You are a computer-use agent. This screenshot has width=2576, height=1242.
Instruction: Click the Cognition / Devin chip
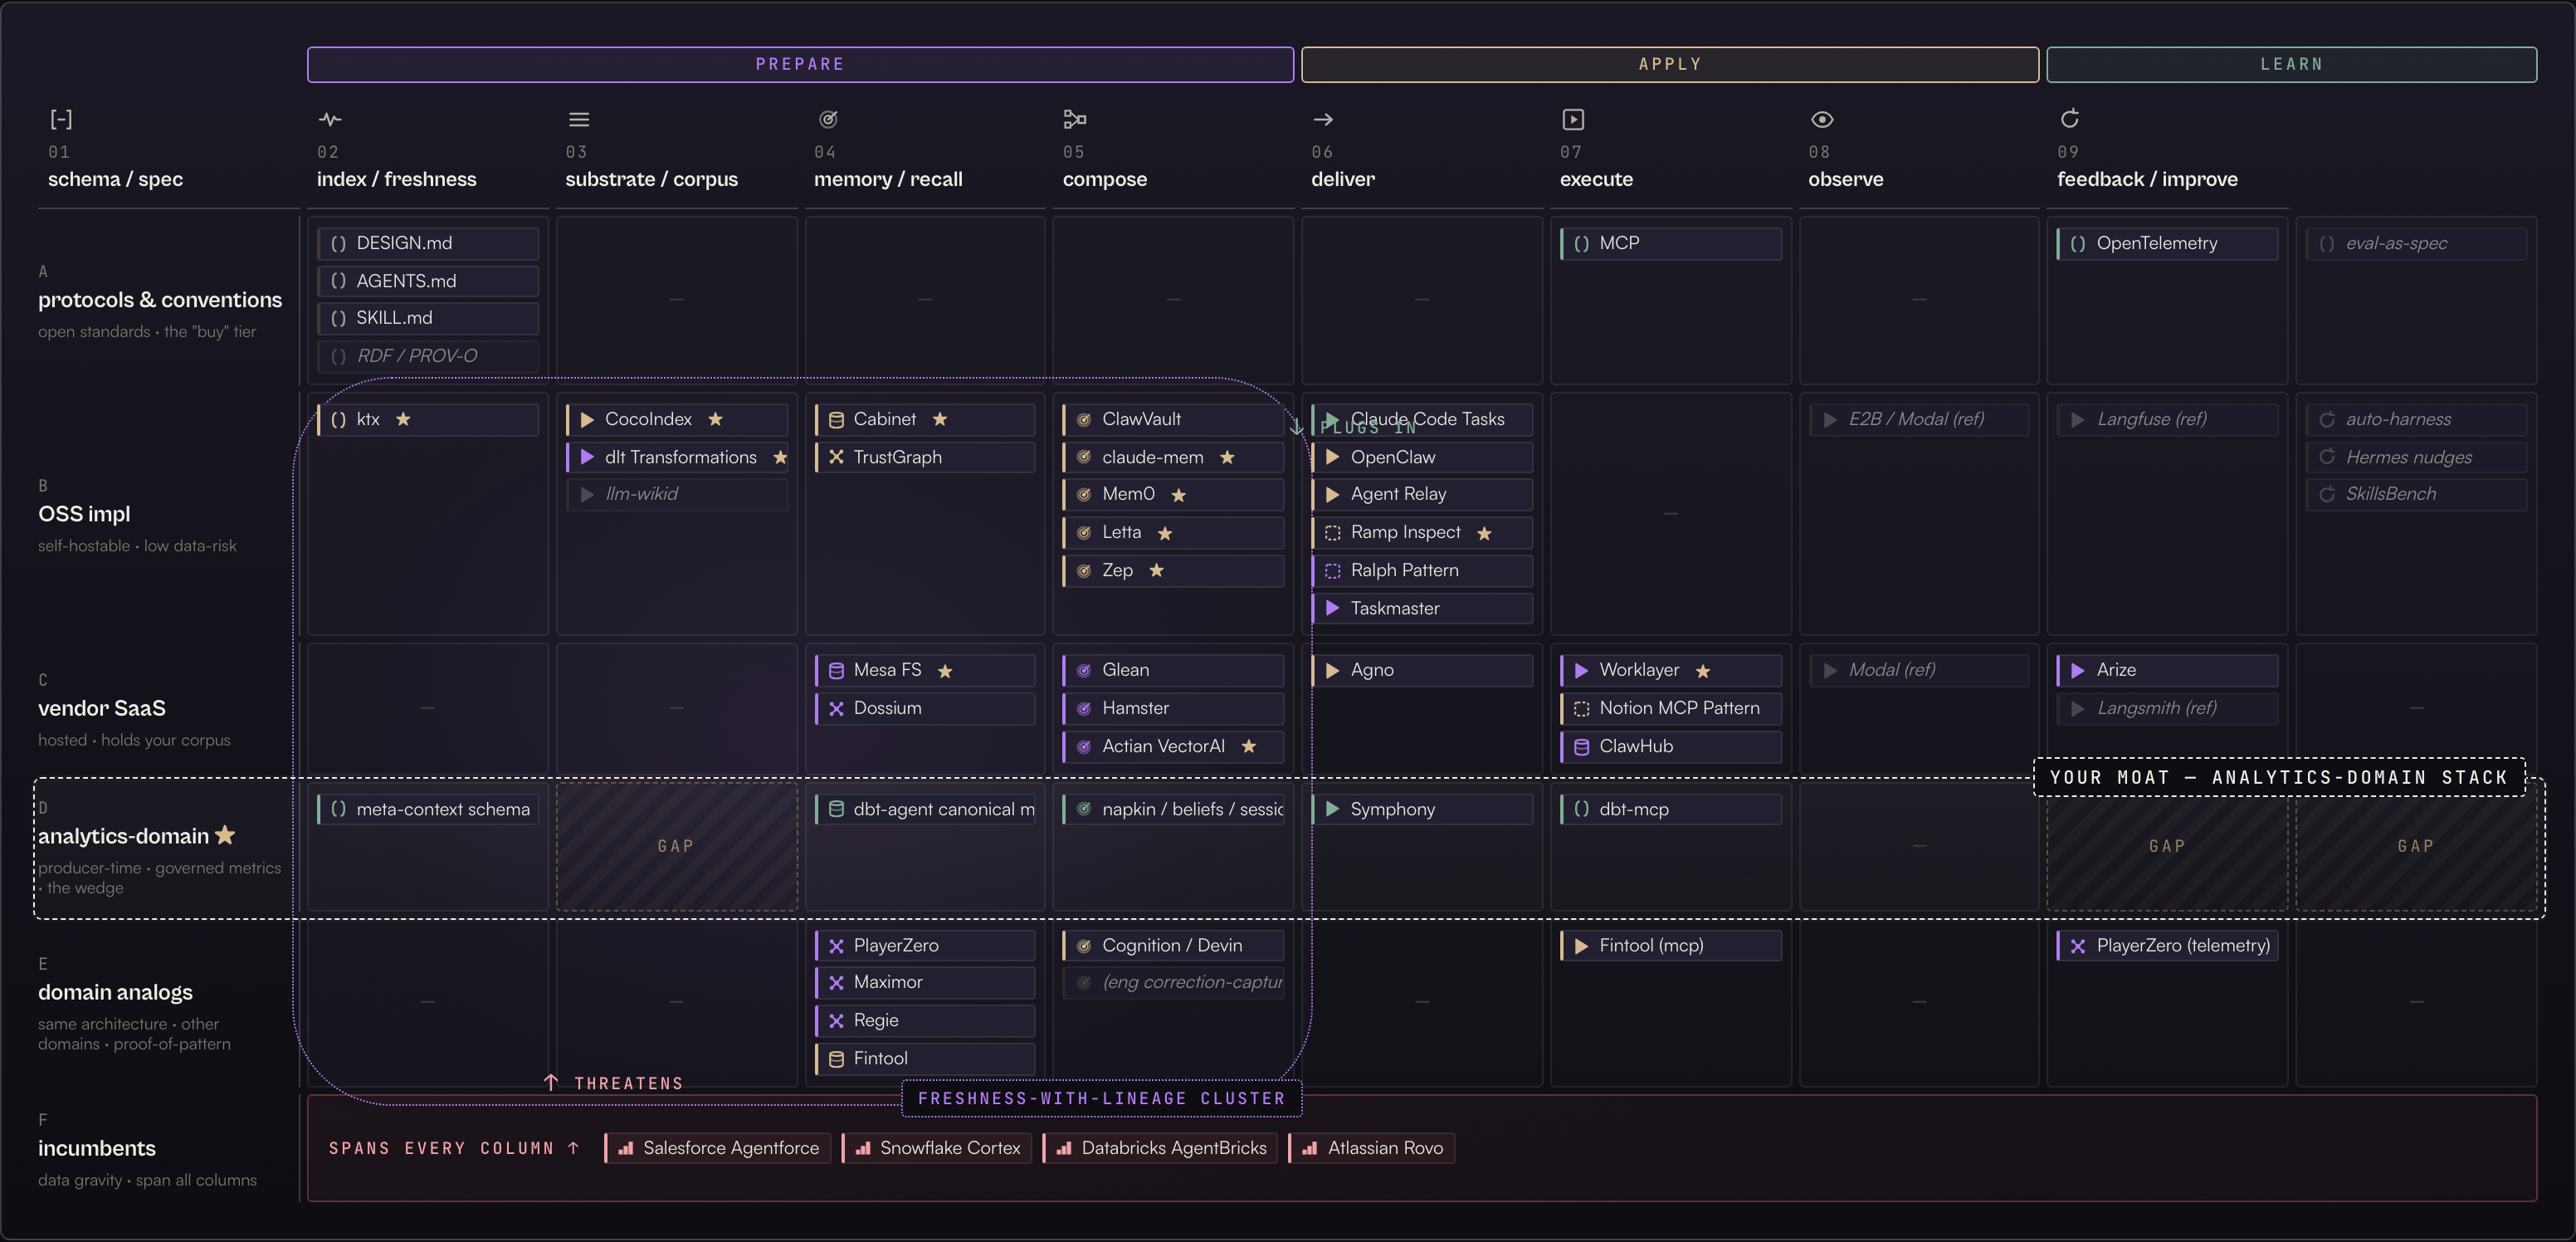coord(1173,946)
